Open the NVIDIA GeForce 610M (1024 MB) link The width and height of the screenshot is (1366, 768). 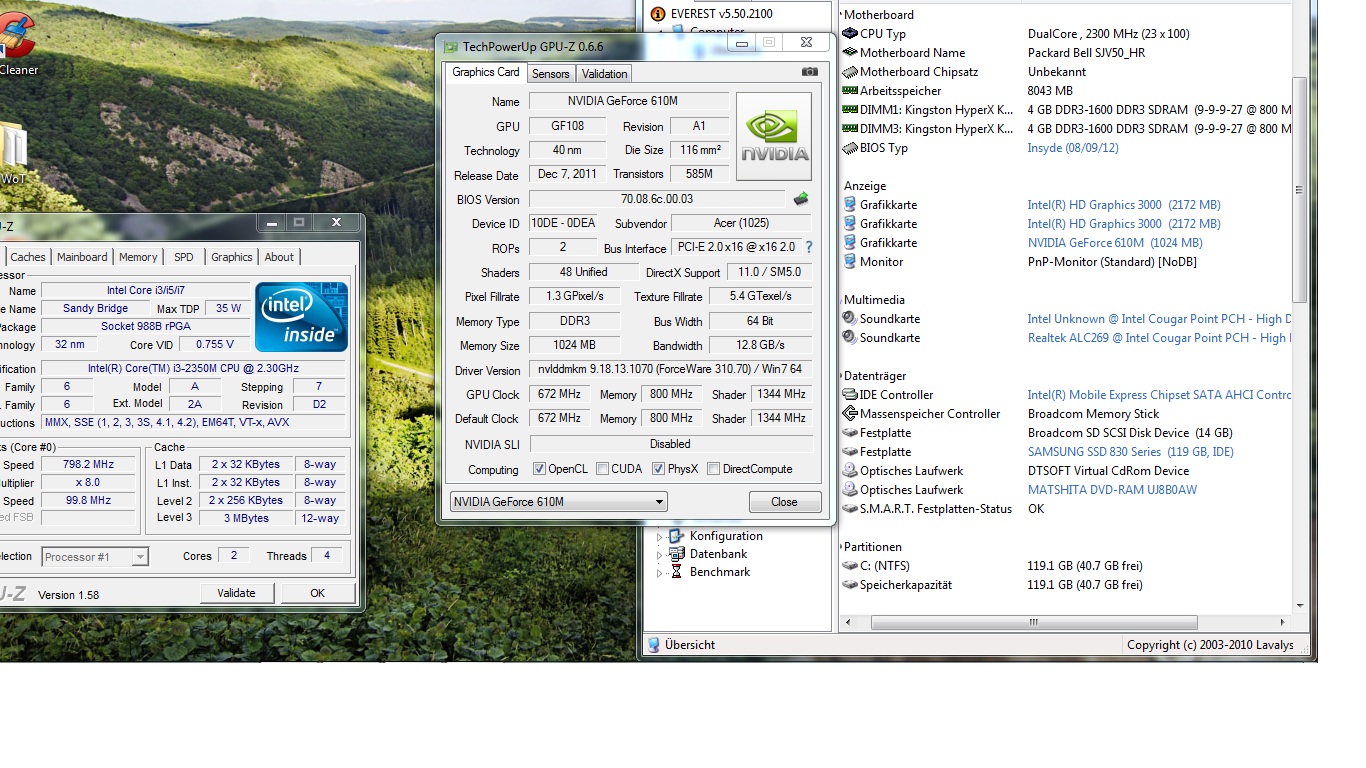pos(1115,243)
